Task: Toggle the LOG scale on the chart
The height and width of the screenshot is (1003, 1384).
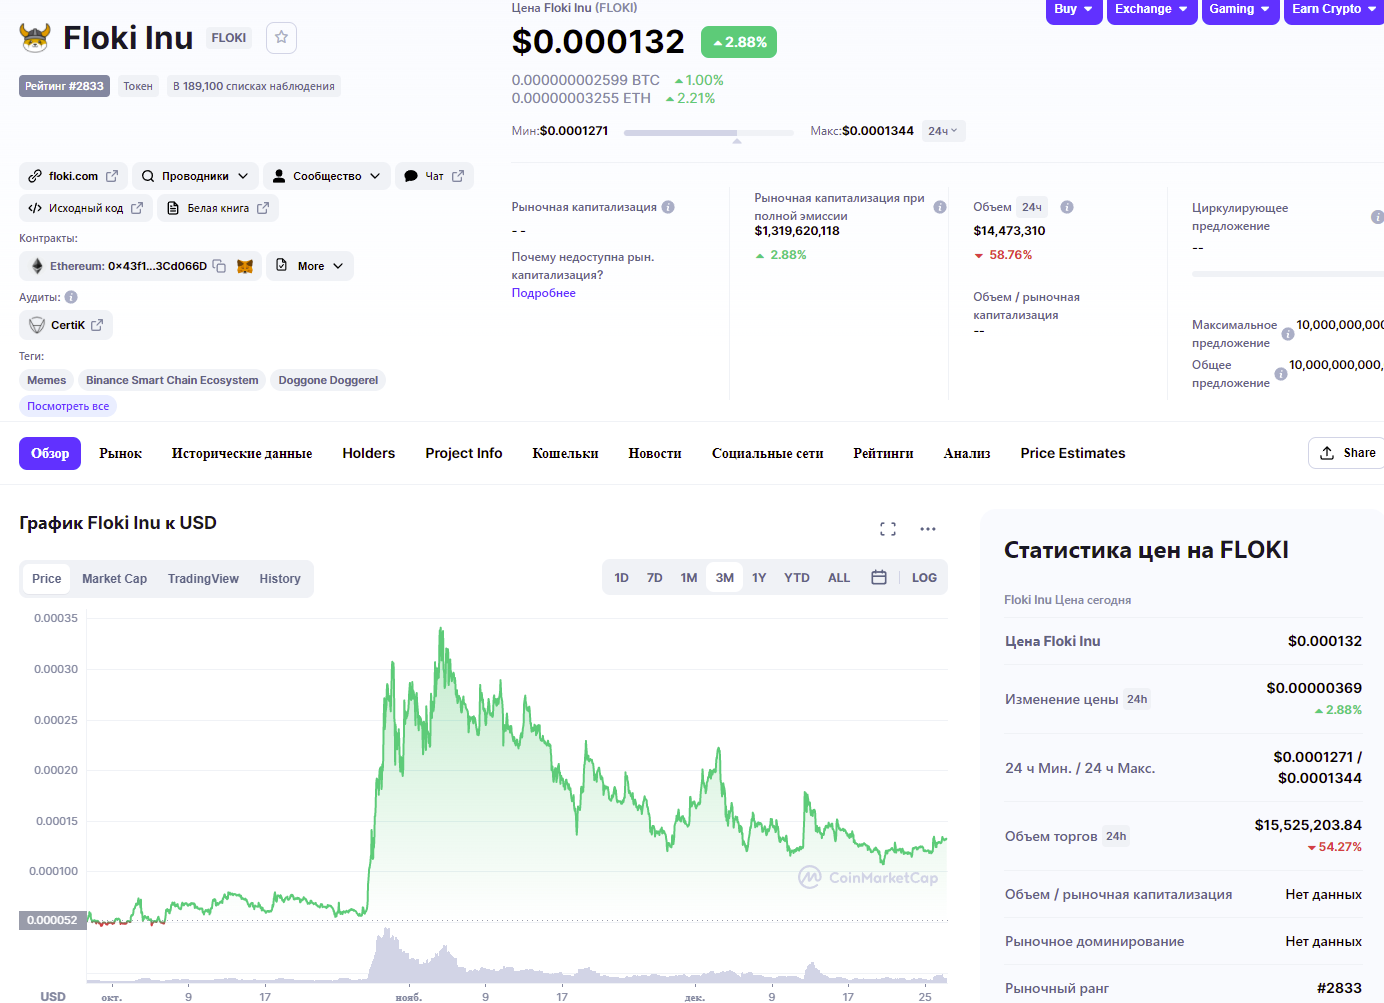Action: 924,578
